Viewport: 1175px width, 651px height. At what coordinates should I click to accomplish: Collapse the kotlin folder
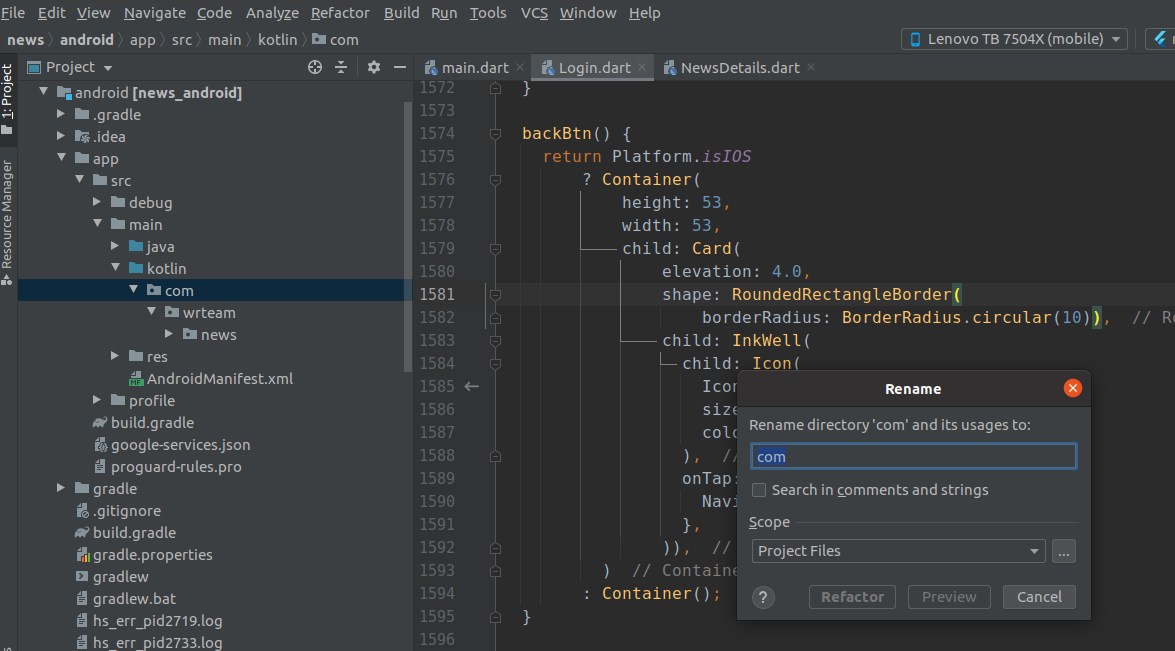(x=115, y=268)
